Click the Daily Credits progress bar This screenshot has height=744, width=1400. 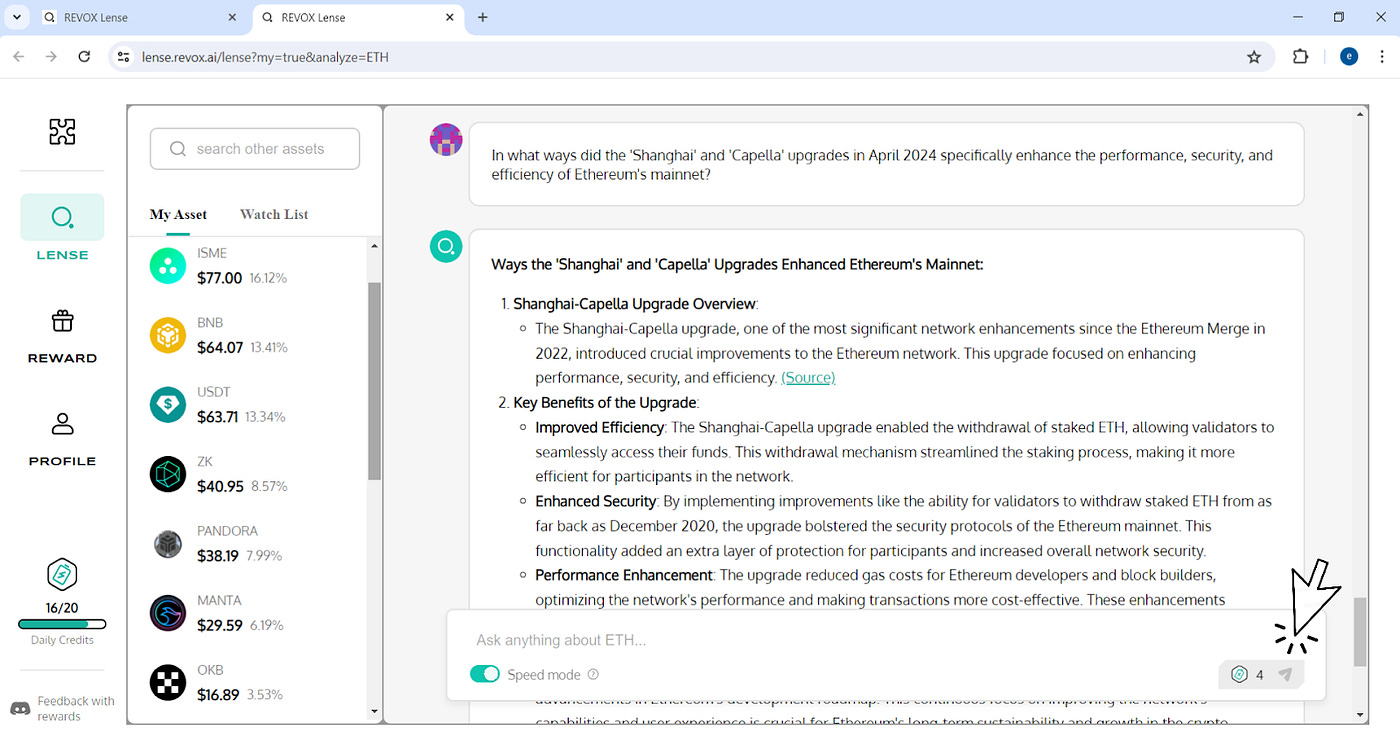tap(62, 624)
